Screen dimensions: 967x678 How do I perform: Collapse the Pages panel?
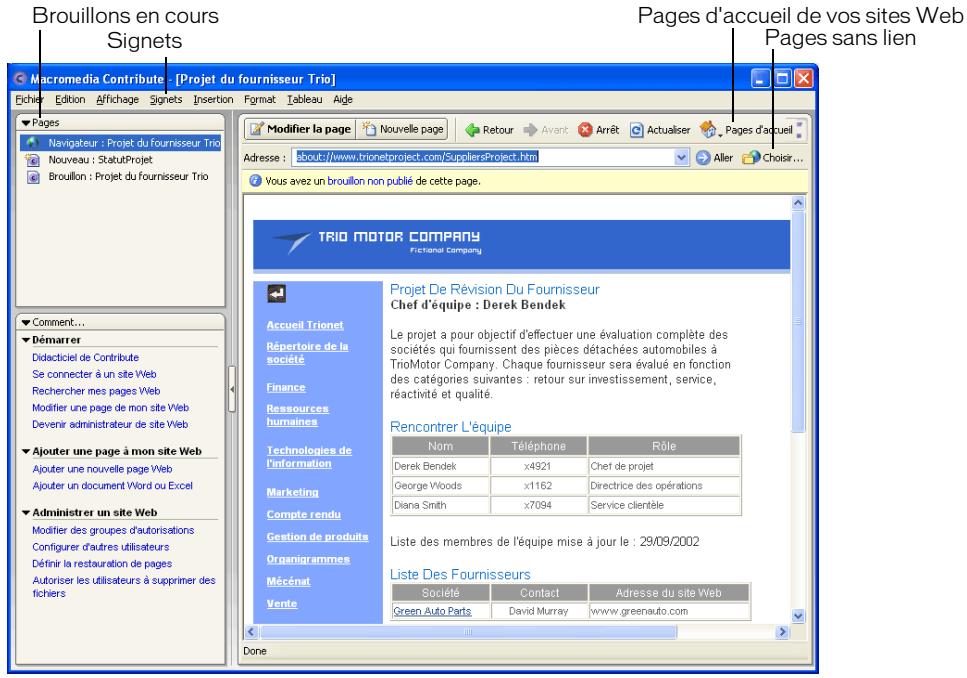point(26,123)
